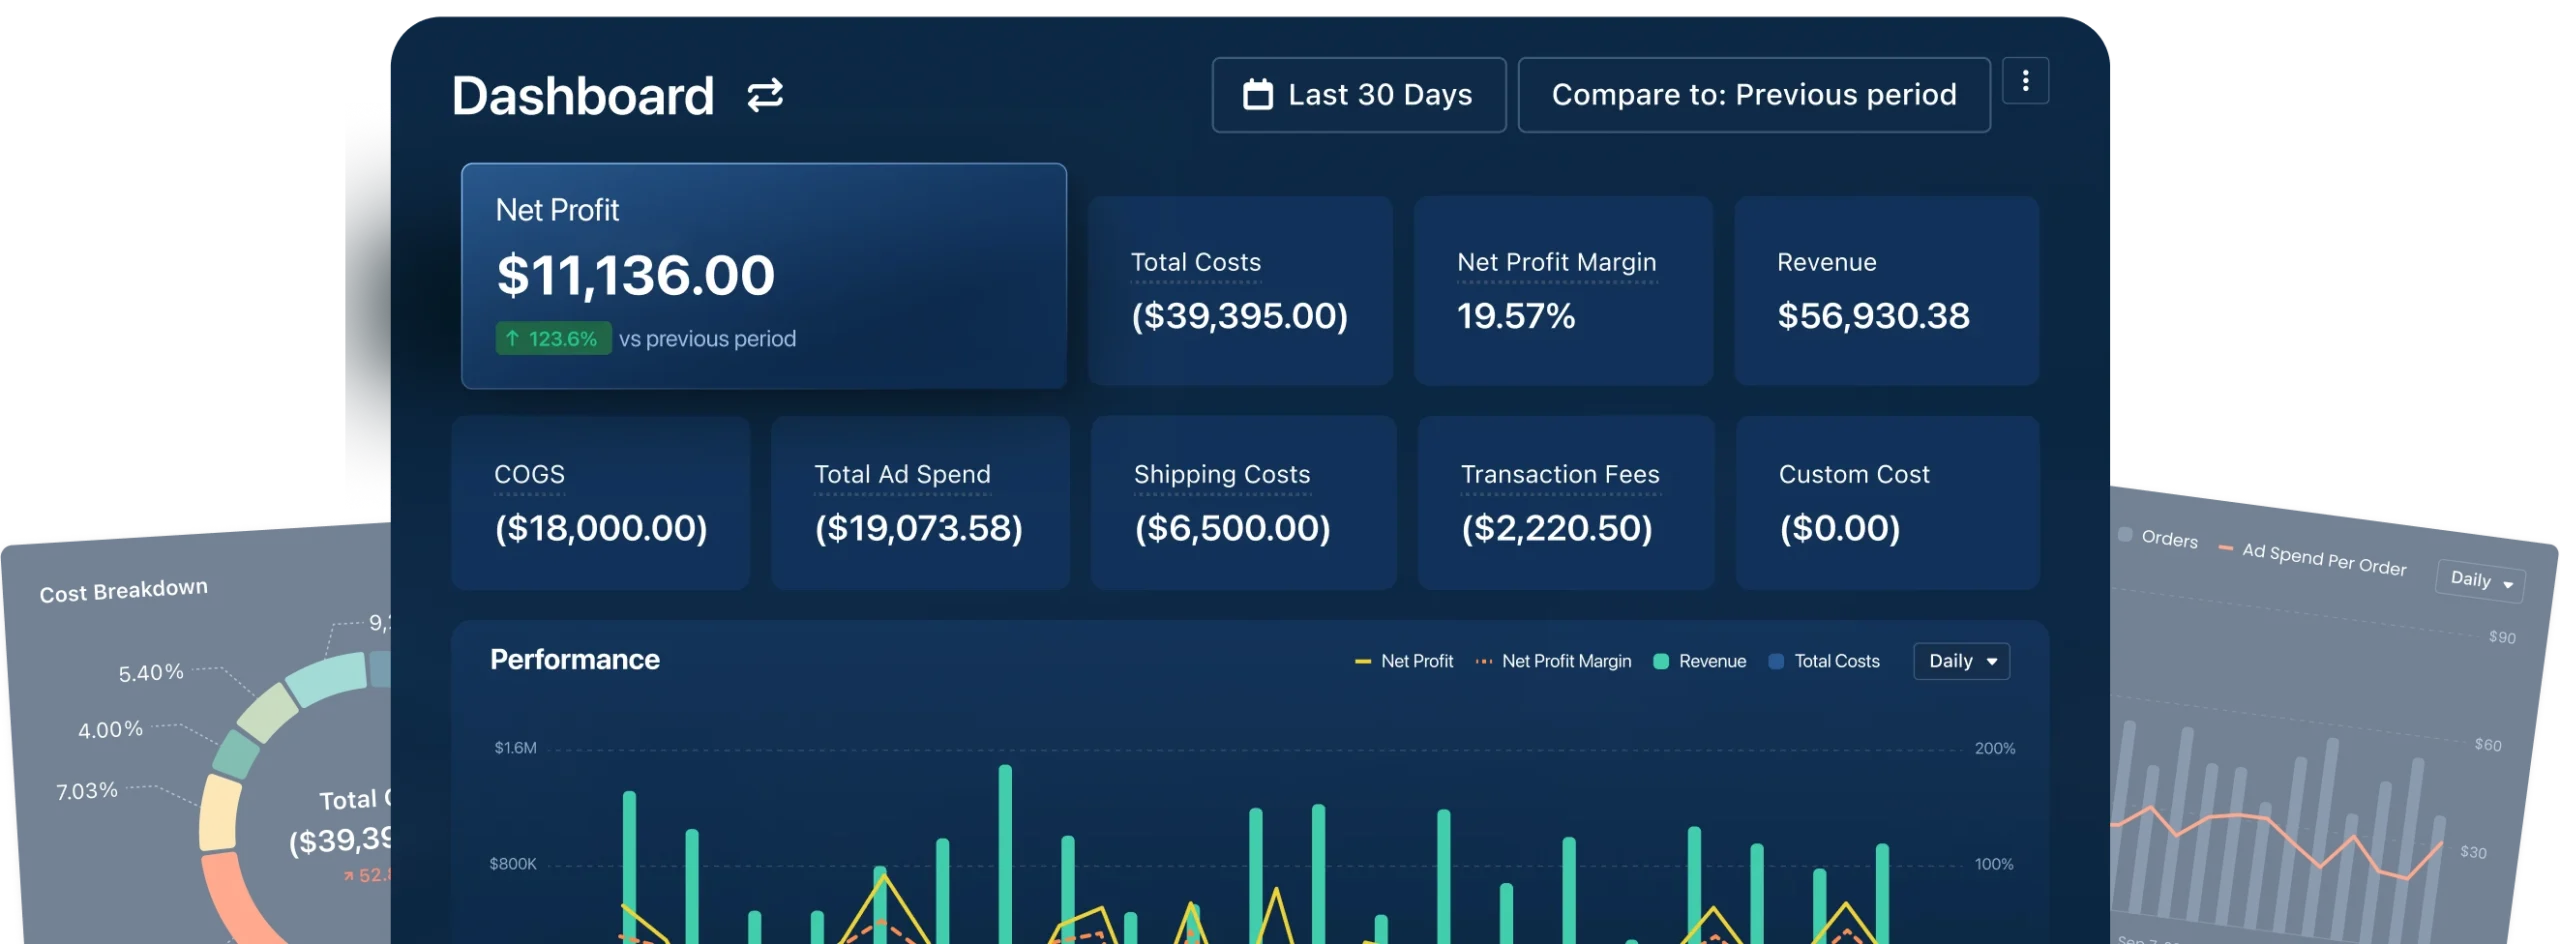Click the tallest green revenue bar
The height and width of the screenshot is (944, 2560).
tap(1005, 854)
